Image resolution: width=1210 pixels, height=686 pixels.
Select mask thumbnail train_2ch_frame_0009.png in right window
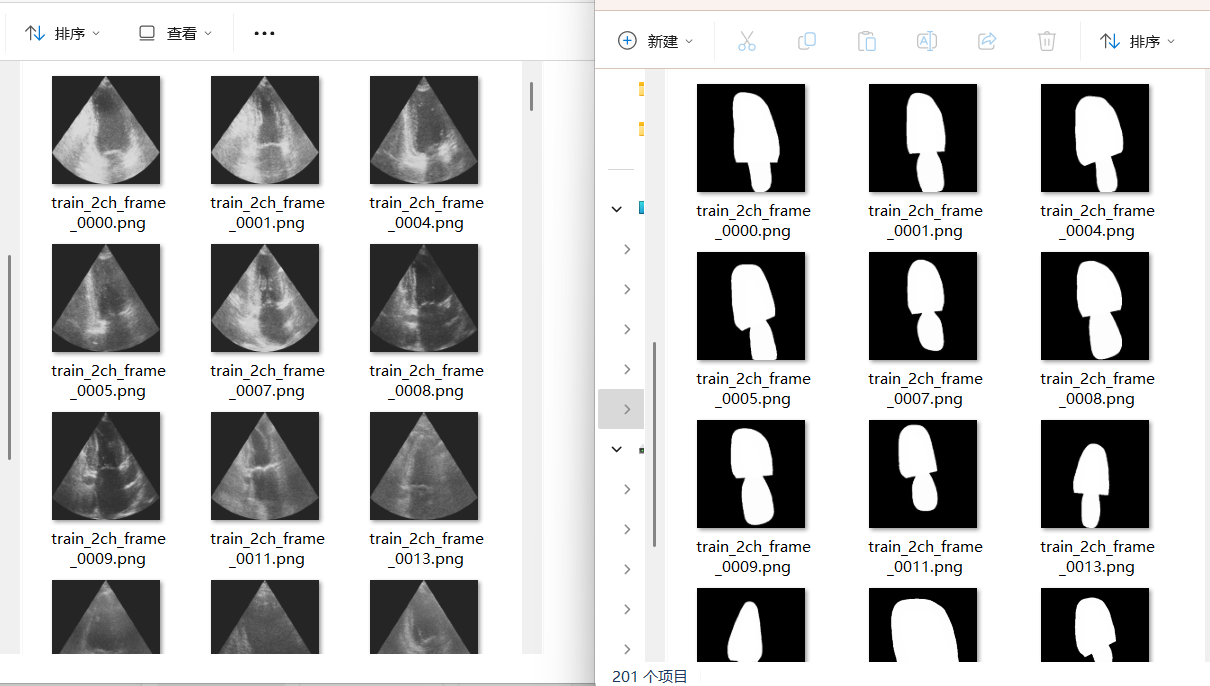751,474
